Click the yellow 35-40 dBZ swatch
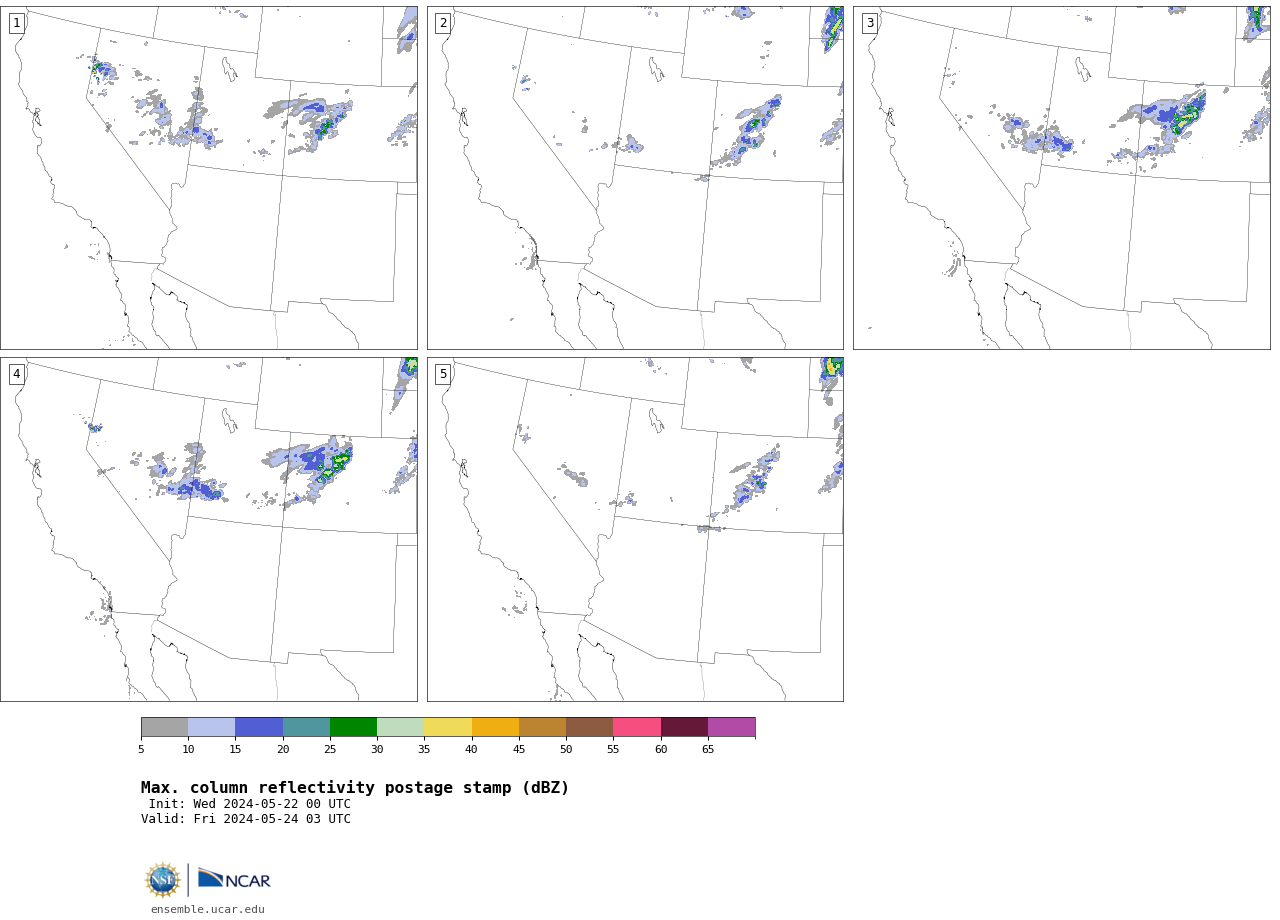The image size is (1280, 920). (448, 727)
